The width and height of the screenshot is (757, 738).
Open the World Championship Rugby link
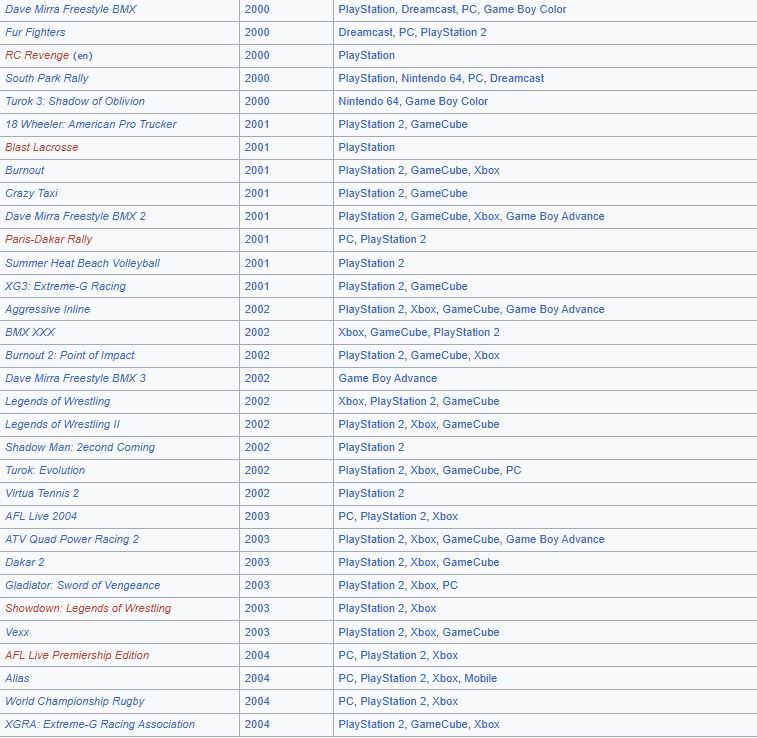75,701
